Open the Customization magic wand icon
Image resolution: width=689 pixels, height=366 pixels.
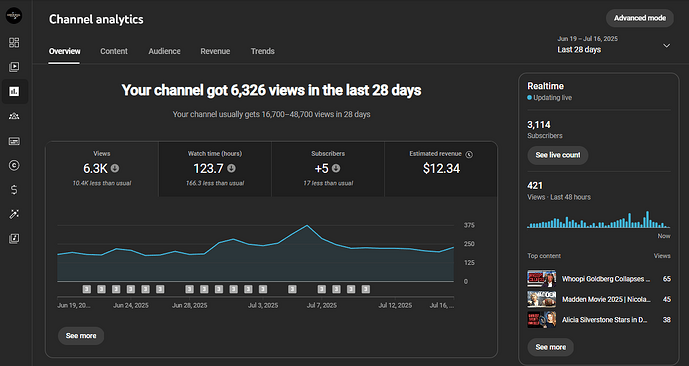click(14, 214)
